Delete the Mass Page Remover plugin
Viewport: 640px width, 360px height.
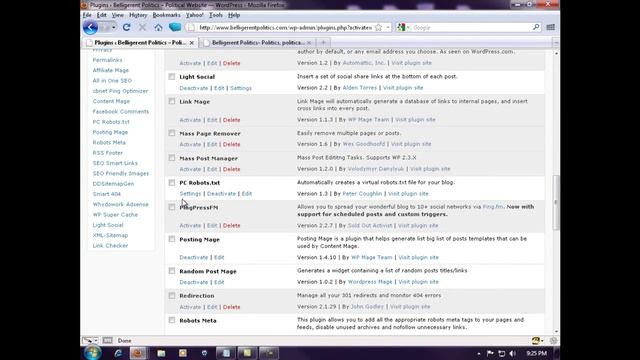231,144
